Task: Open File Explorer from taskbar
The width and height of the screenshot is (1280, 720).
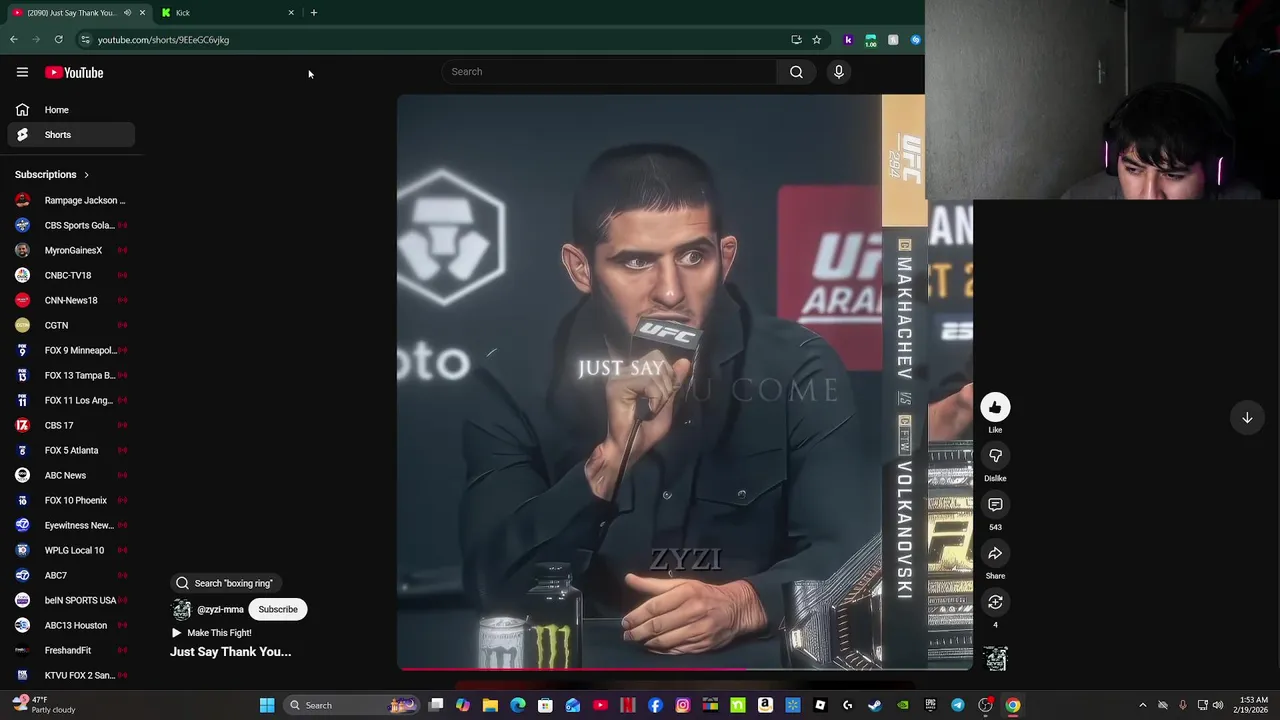Action: coord(490,705)
